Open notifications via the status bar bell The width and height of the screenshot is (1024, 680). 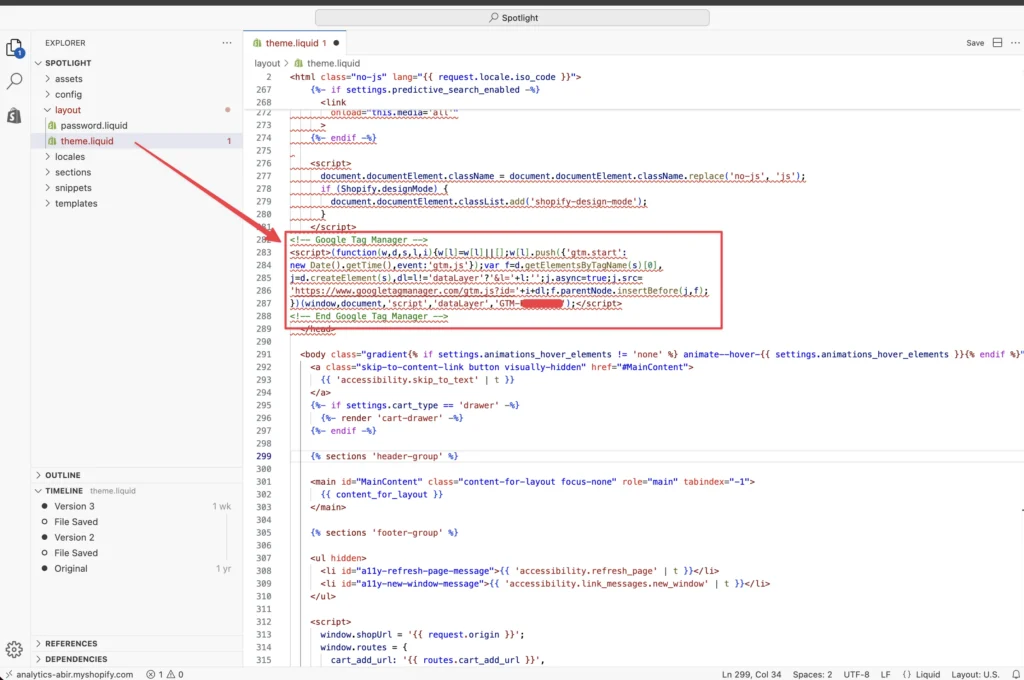1017,674
